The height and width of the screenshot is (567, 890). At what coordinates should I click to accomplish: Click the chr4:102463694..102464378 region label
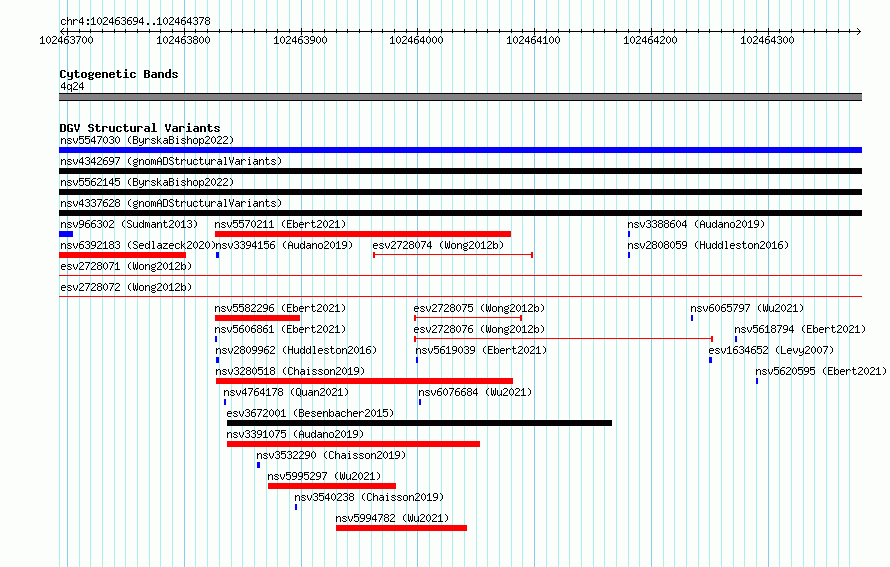135,21
